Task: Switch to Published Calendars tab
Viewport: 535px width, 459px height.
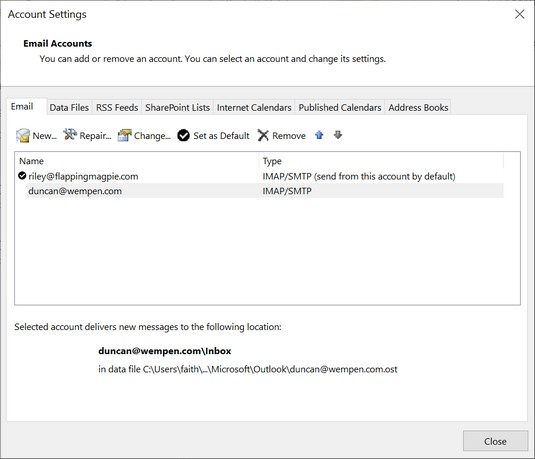Action: click(340, 107)
